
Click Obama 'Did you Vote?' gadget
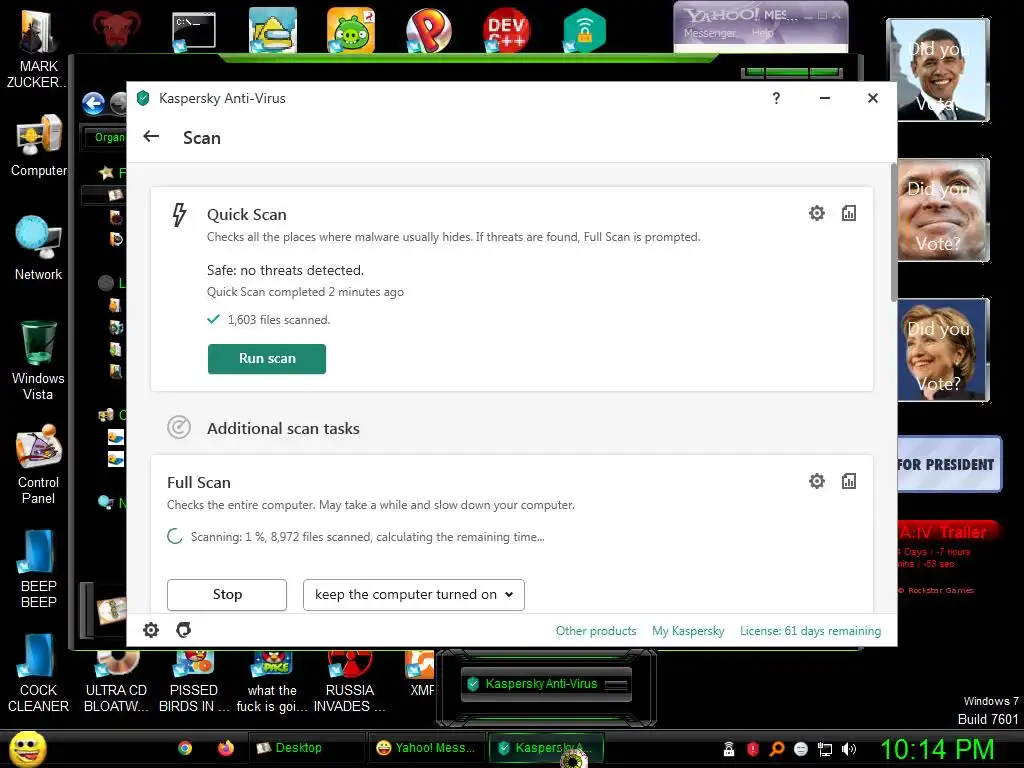pyautogui.click(x=938, y=70)
